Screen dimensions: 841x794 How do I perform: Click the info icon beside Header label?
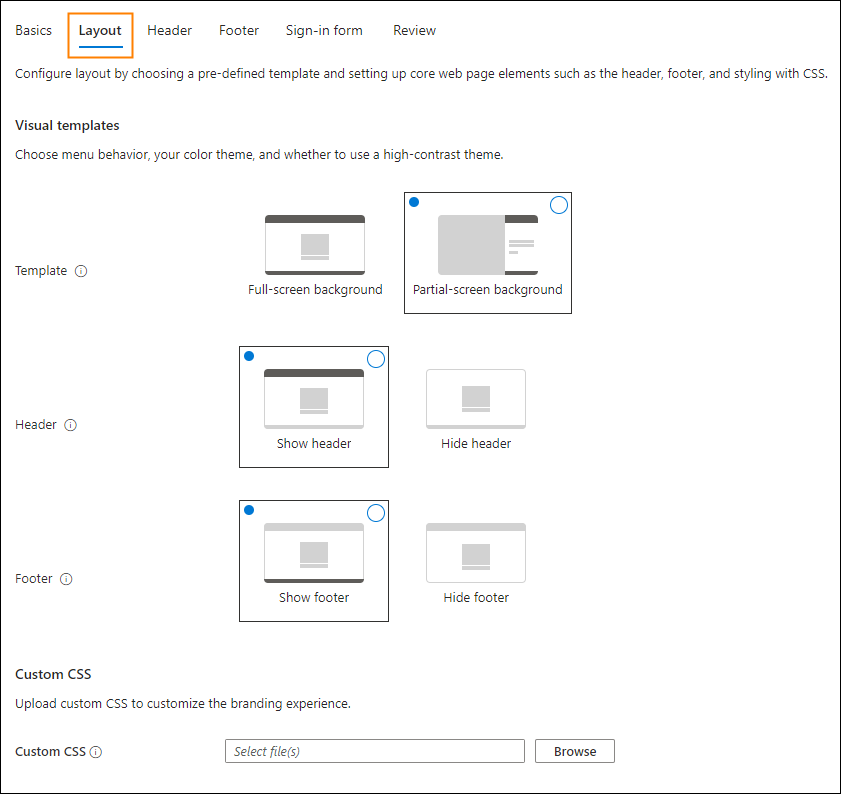[70, 425]
